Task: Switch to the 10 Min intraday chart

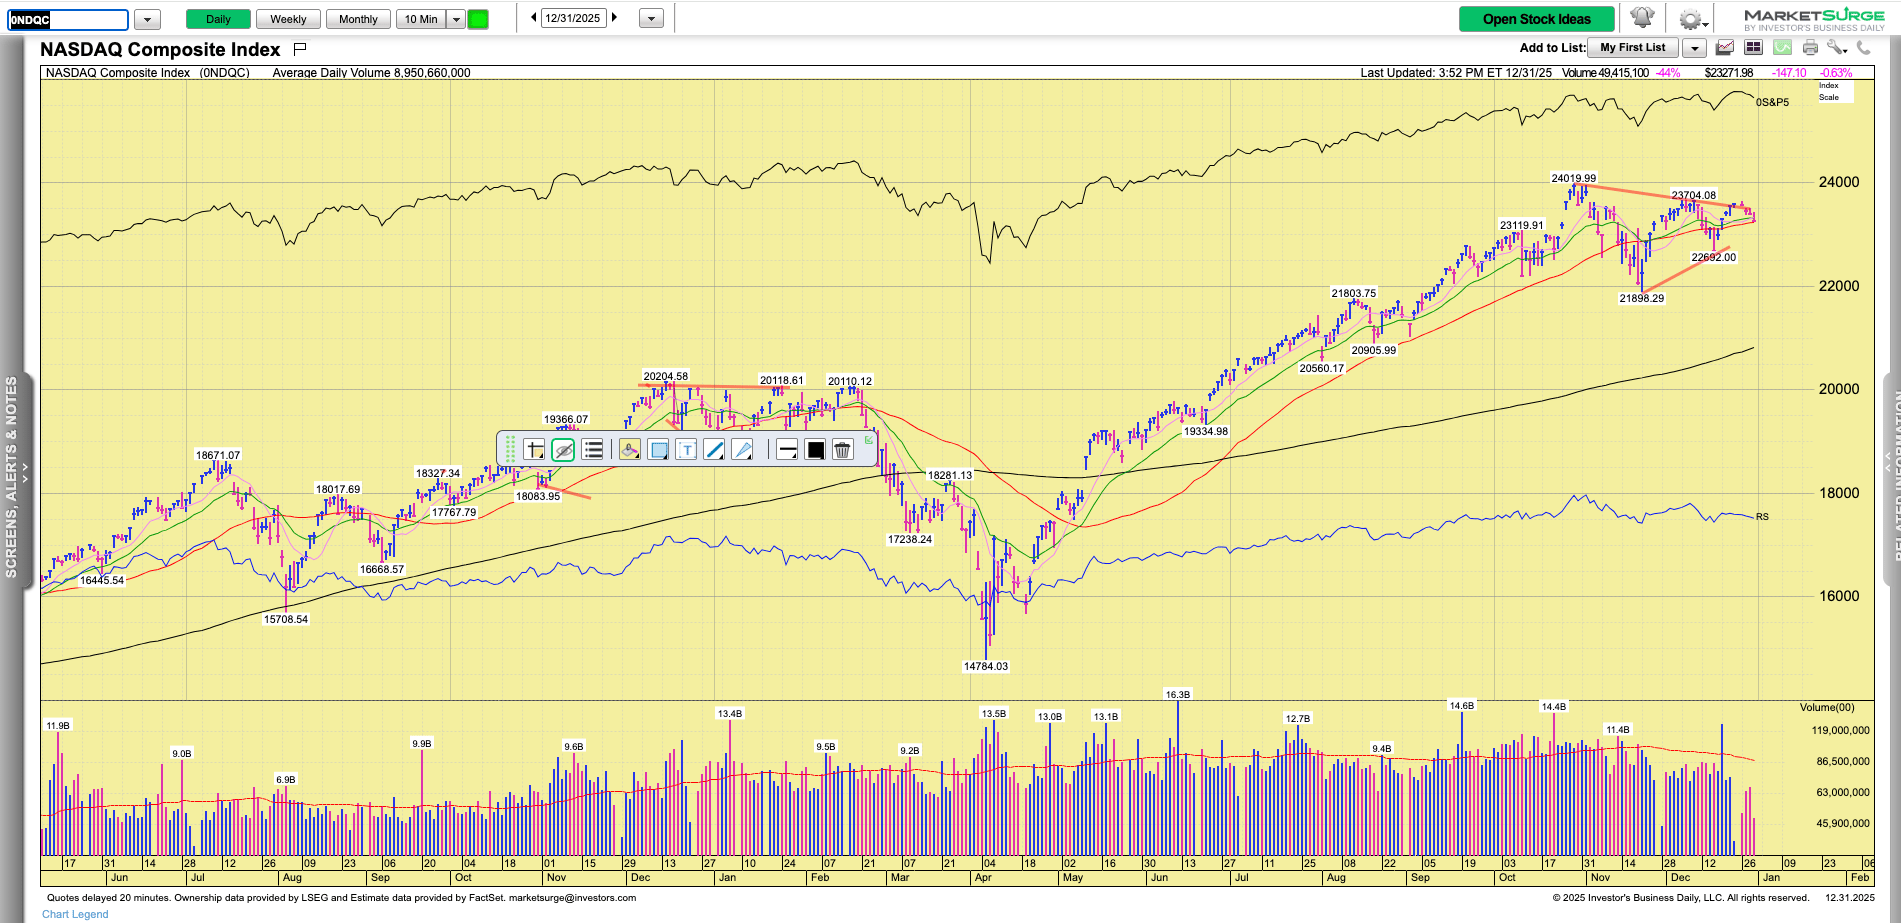Action: pos(421,19)
